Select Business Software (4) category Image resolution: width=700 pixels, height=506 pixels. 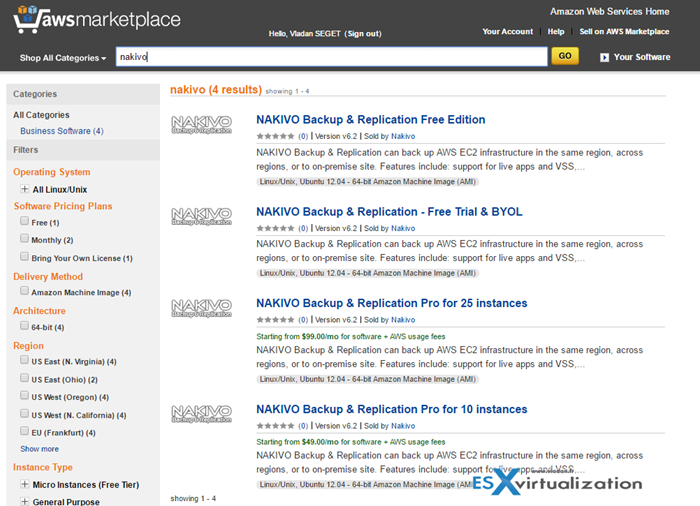[x=62, y=131]
